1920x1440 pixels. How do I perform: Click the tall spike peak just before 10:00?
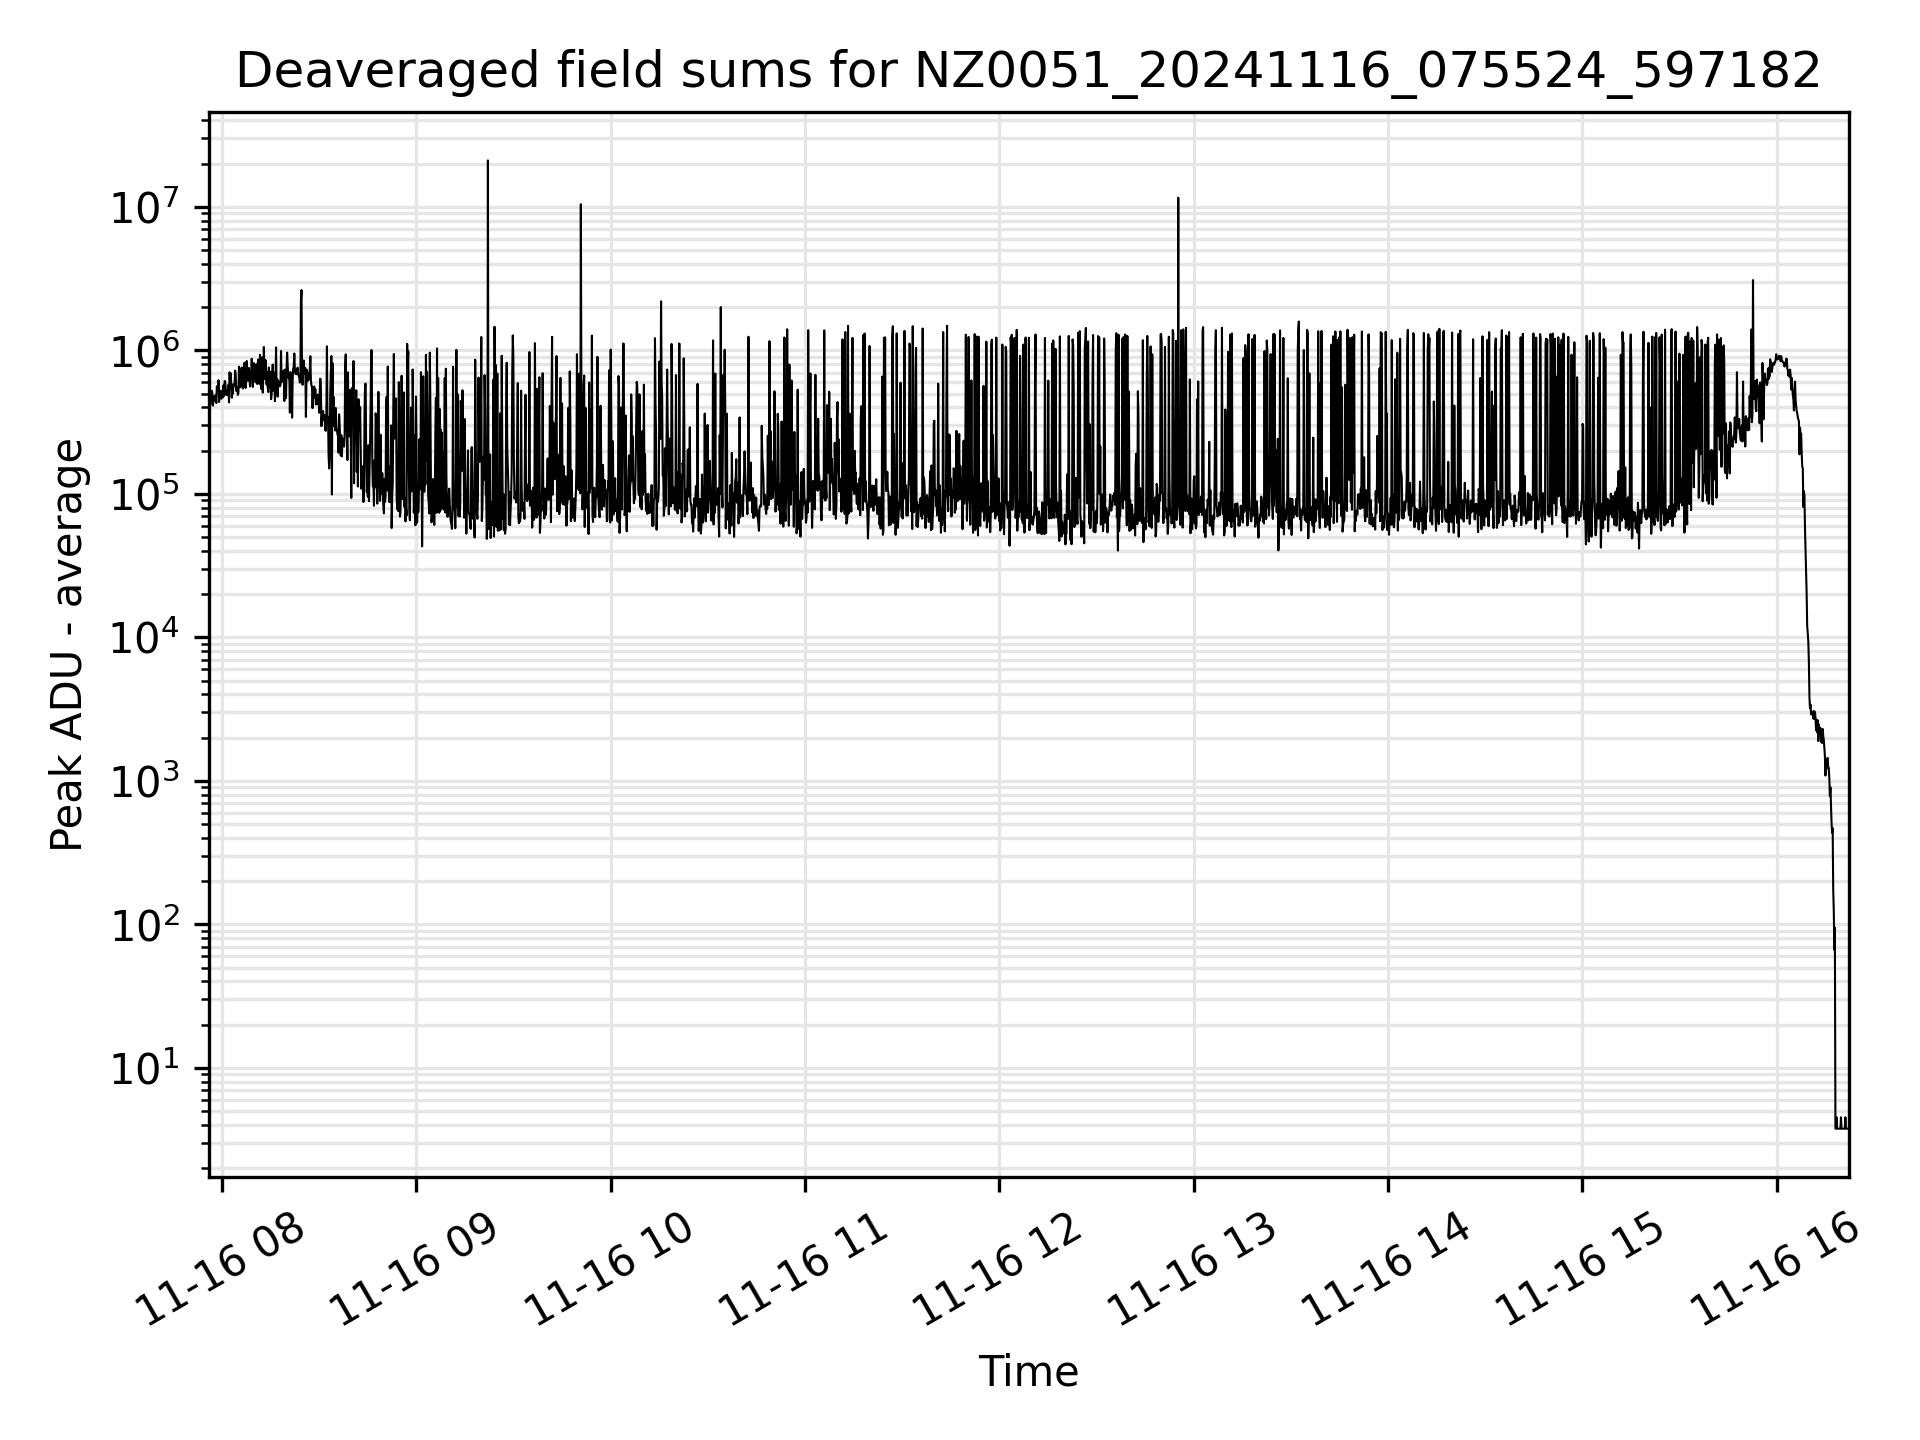point(581,205)
